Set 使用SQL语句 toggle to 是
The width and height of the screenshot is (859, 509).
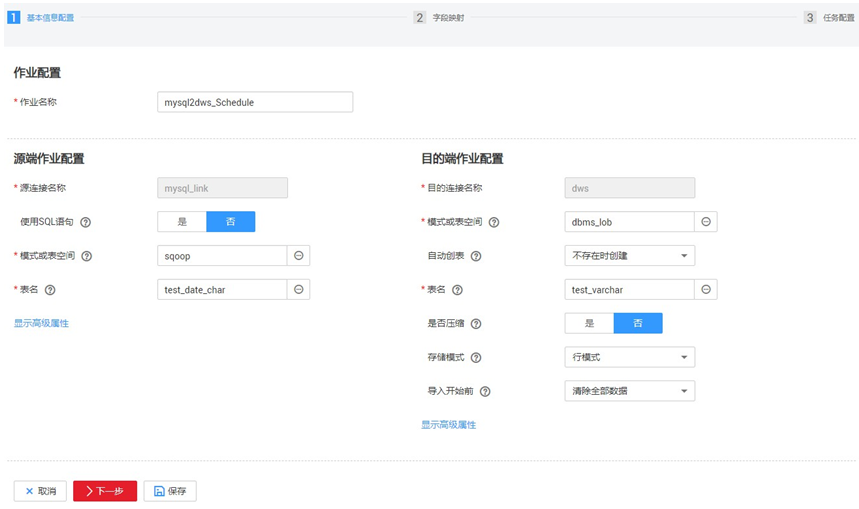182,222
